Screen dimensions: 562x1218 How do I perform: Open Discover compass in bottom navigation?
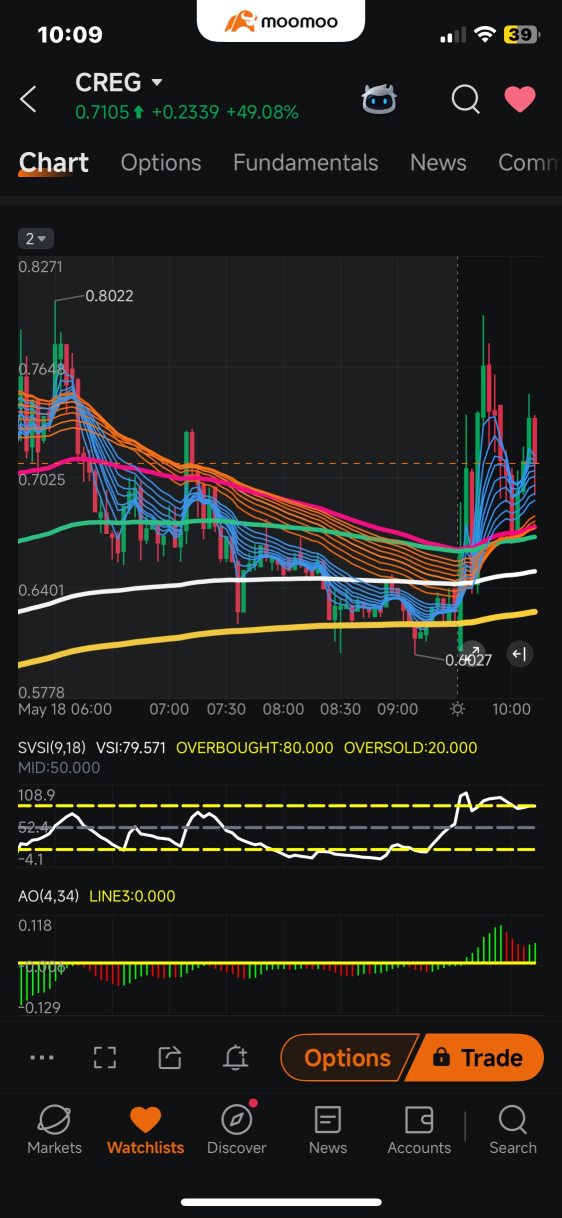click(x=237, y=1130)
